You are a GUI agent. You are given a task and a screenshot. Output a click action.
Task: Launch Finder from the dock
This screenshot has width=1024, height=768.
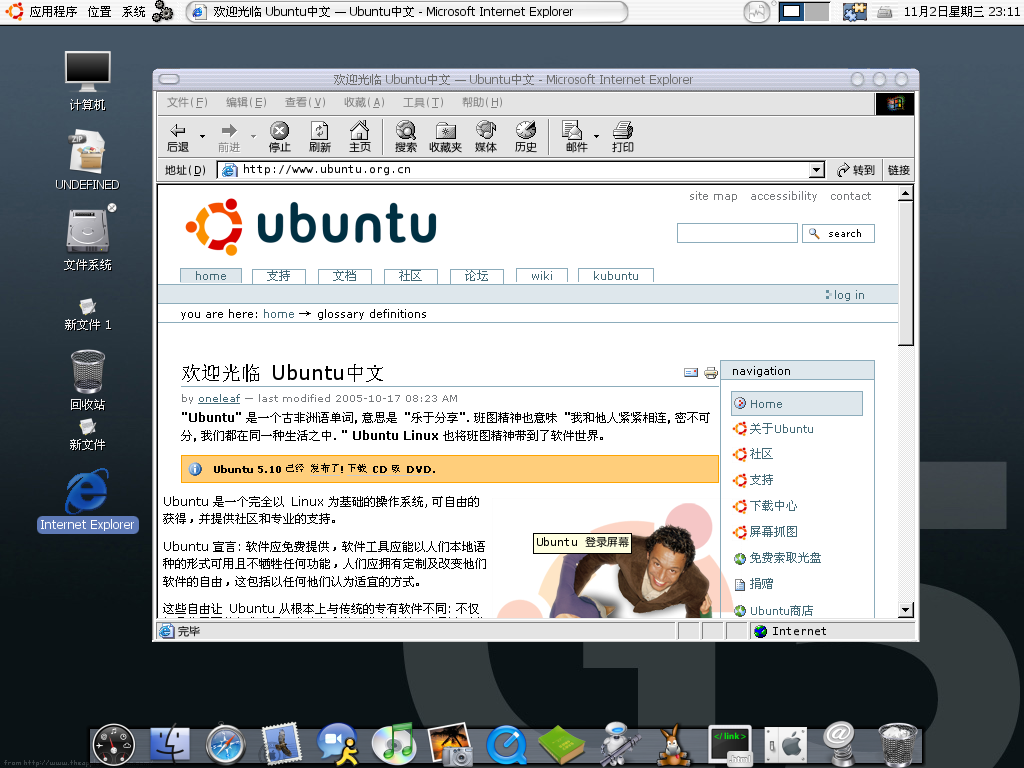tap(169, 744)
